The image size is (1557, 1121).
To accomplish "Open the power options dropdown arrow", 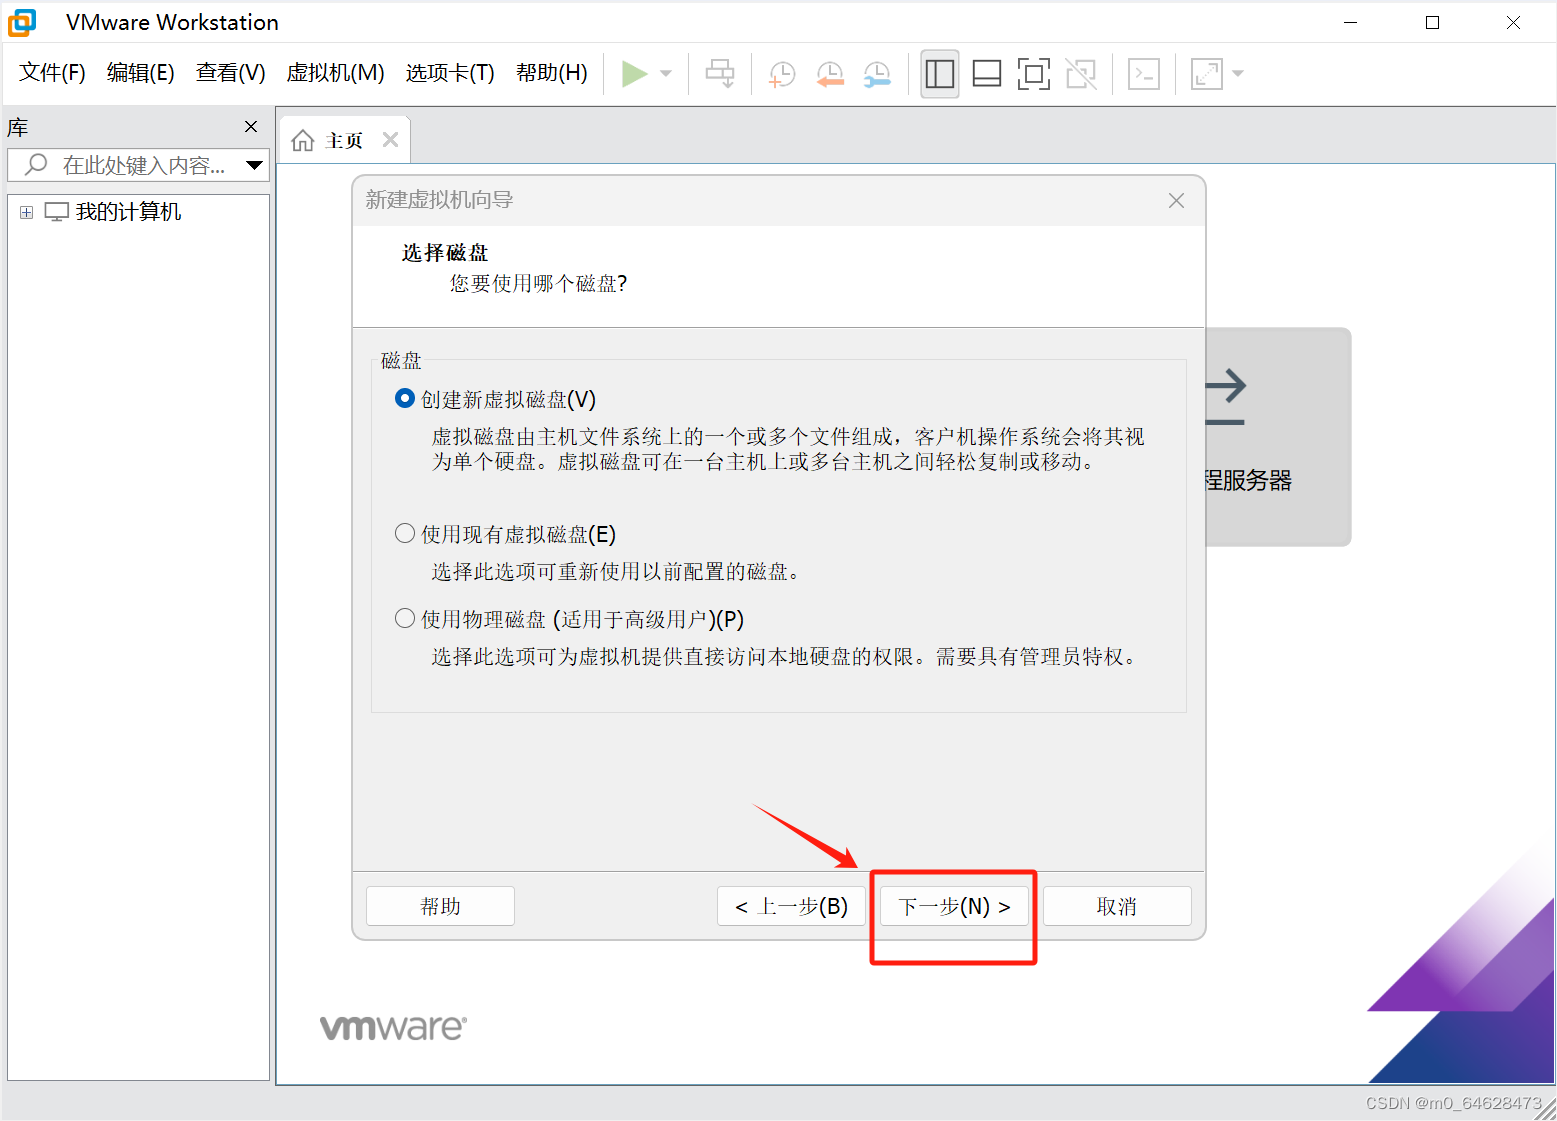I will (x=666, y=73).
